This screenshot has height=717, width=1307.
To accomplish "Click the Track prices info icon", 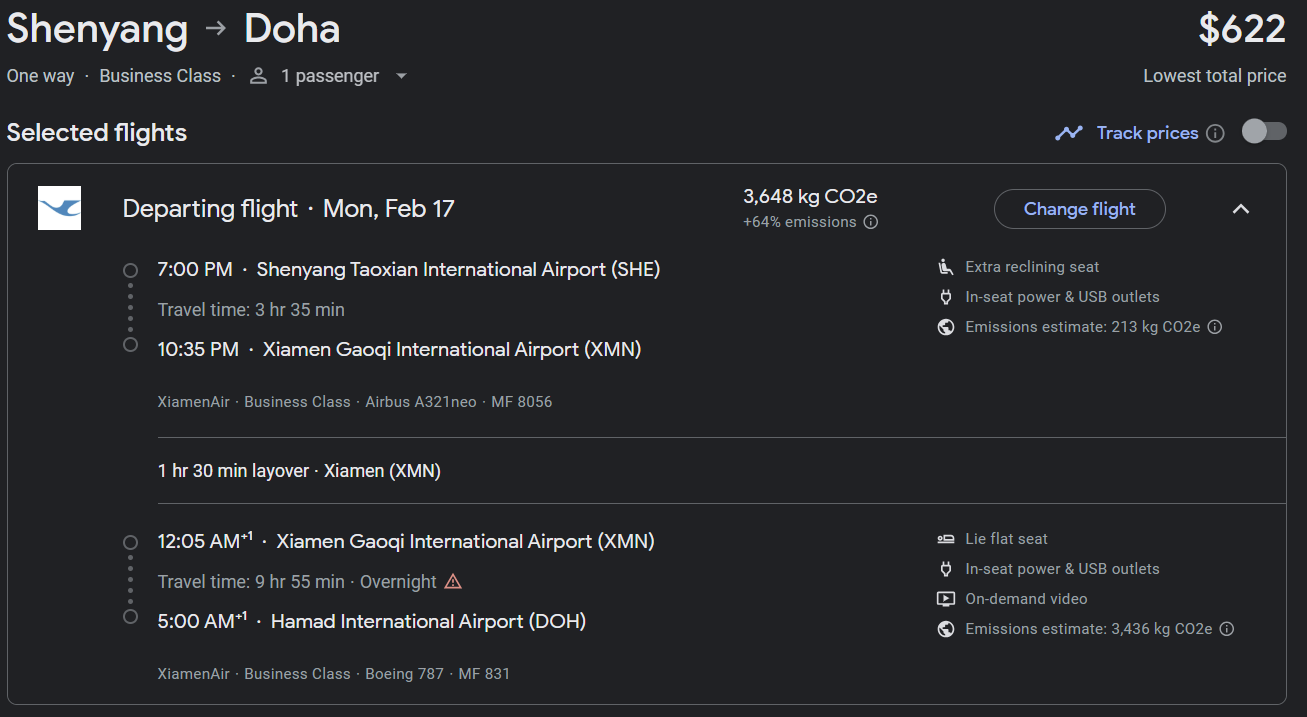I will click(x=1215, y=132).
